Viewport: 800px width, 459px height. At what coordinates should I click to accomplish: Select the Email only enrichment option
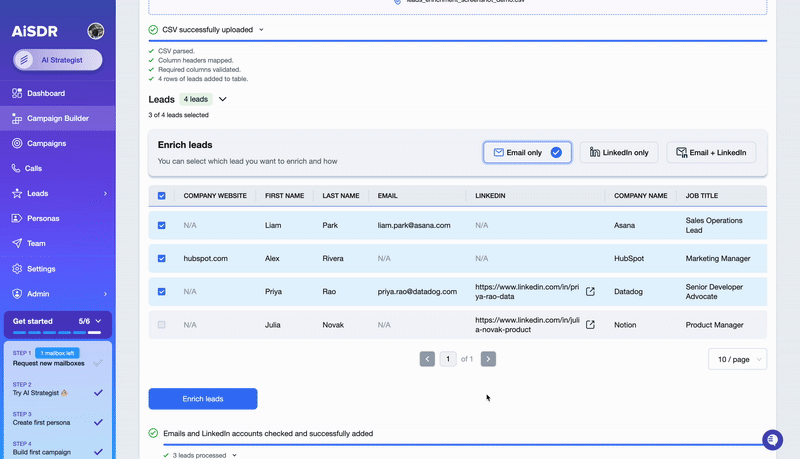(527, 152)
